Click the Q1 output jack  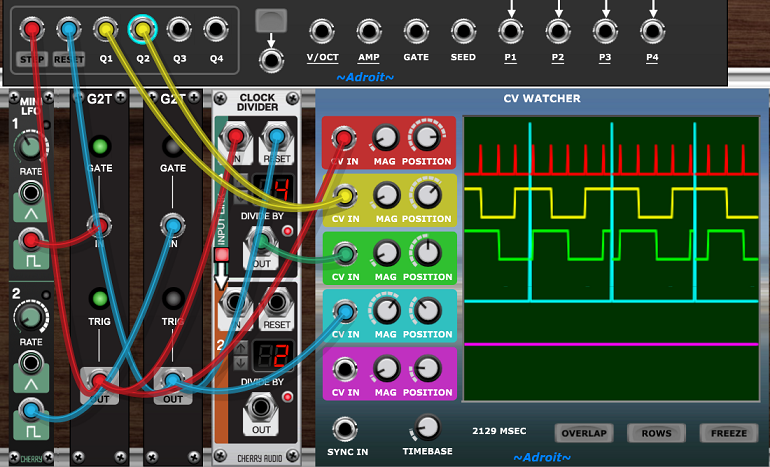coord(106,29)
